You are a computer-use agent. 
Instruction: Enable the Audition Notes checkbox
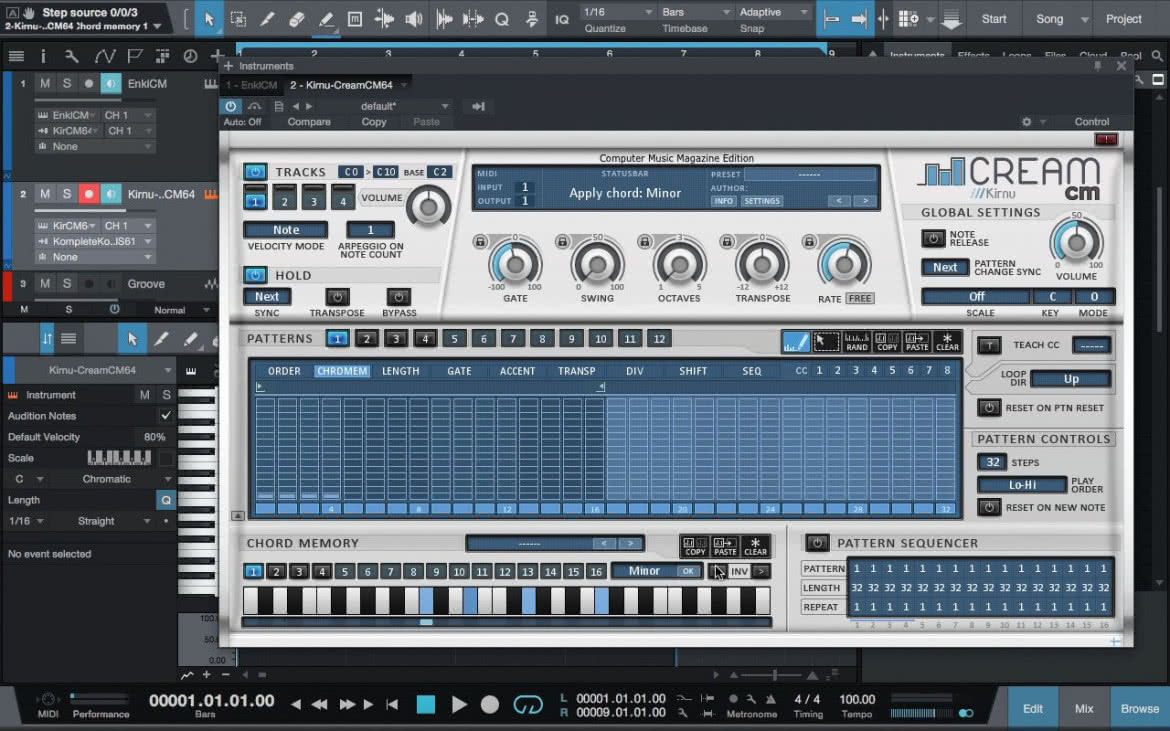tap(166, 415)
